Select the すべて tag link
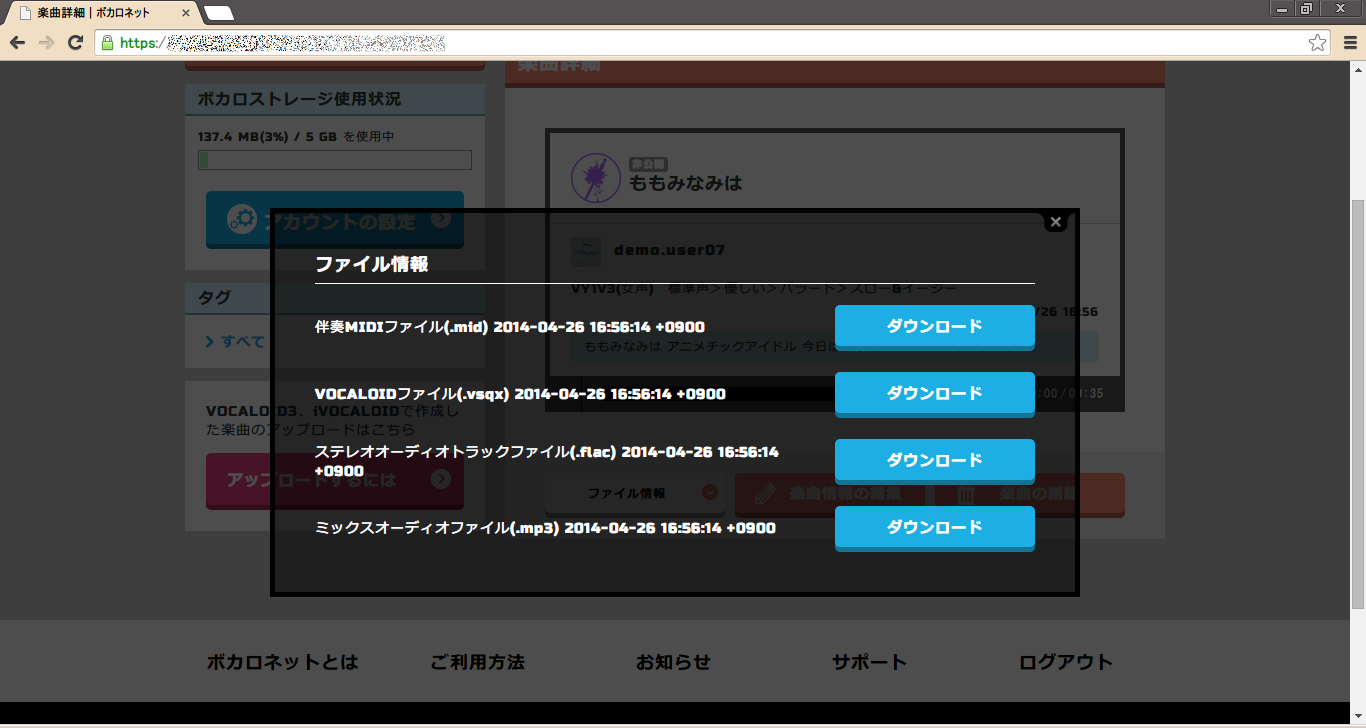This screenshot has width=1366, height=728. 235,342
